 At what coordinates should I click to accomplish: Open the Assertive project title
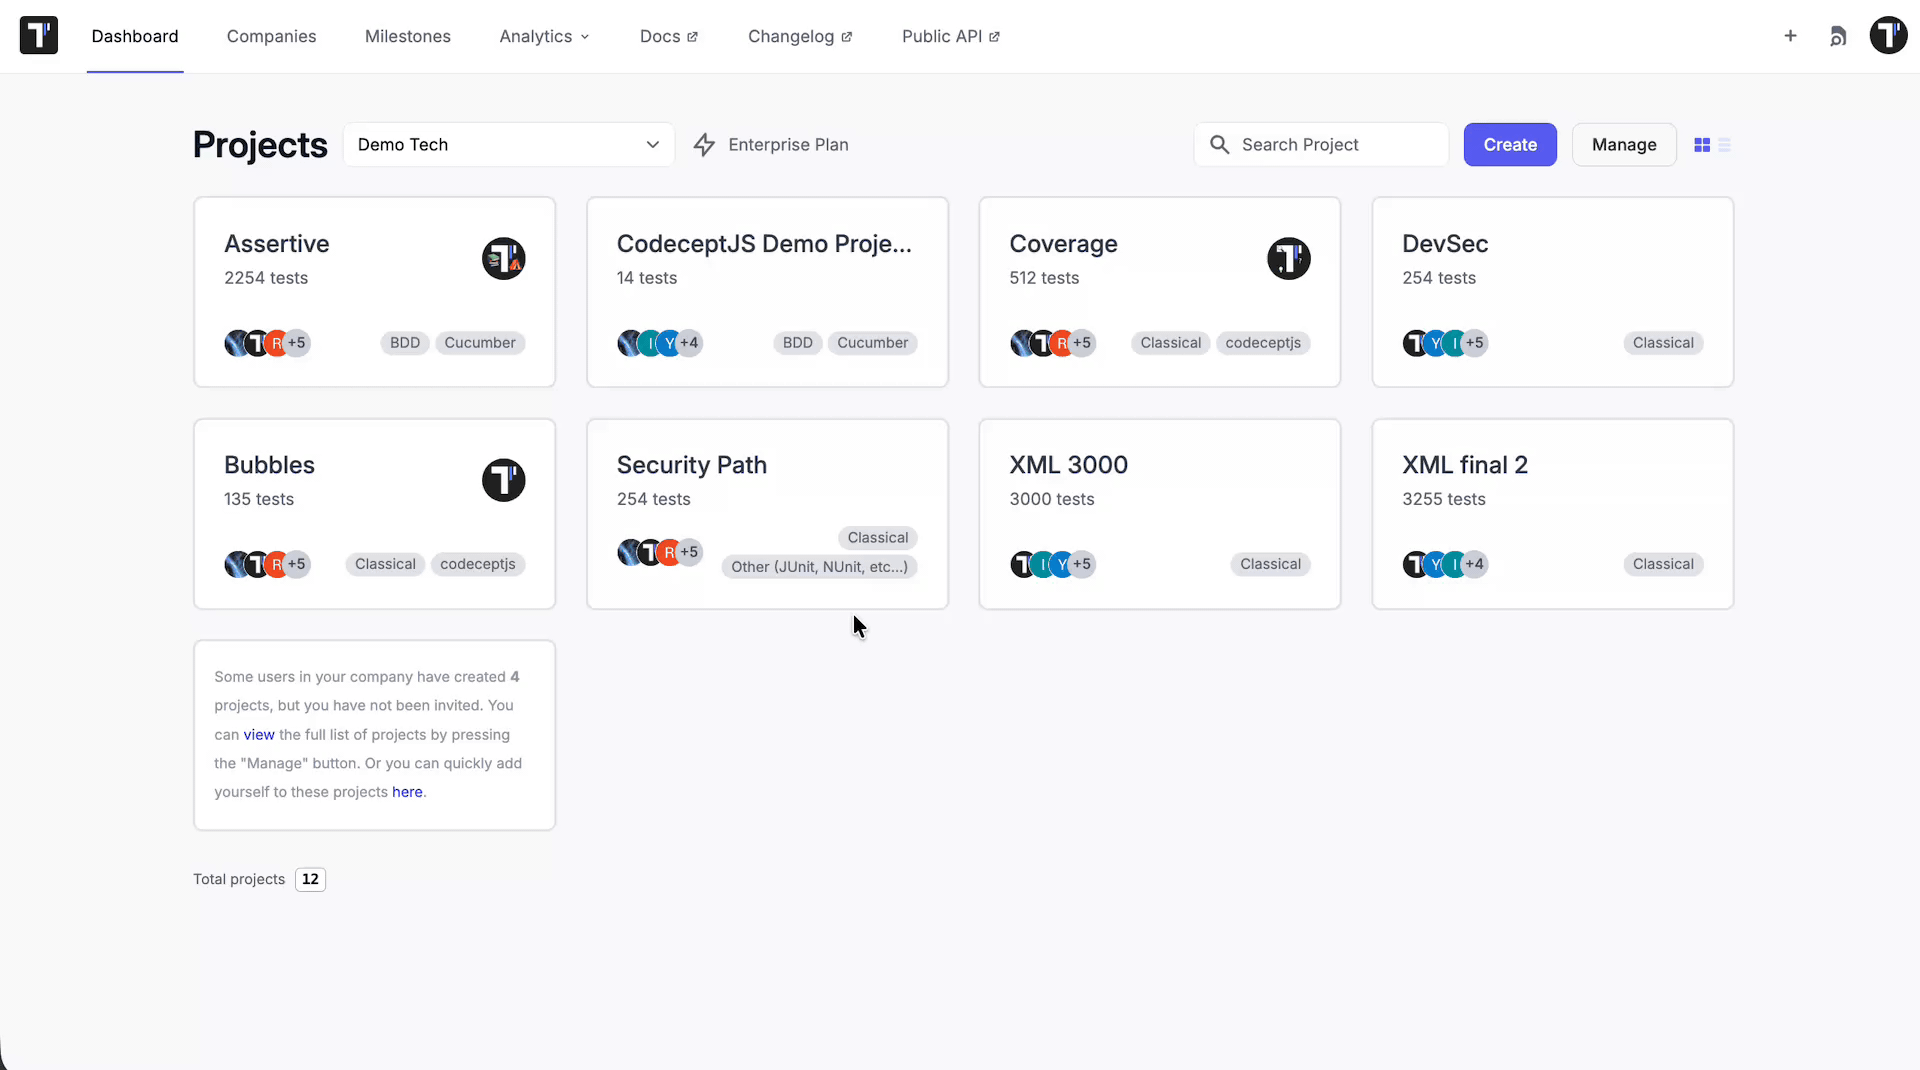[277, 244]
